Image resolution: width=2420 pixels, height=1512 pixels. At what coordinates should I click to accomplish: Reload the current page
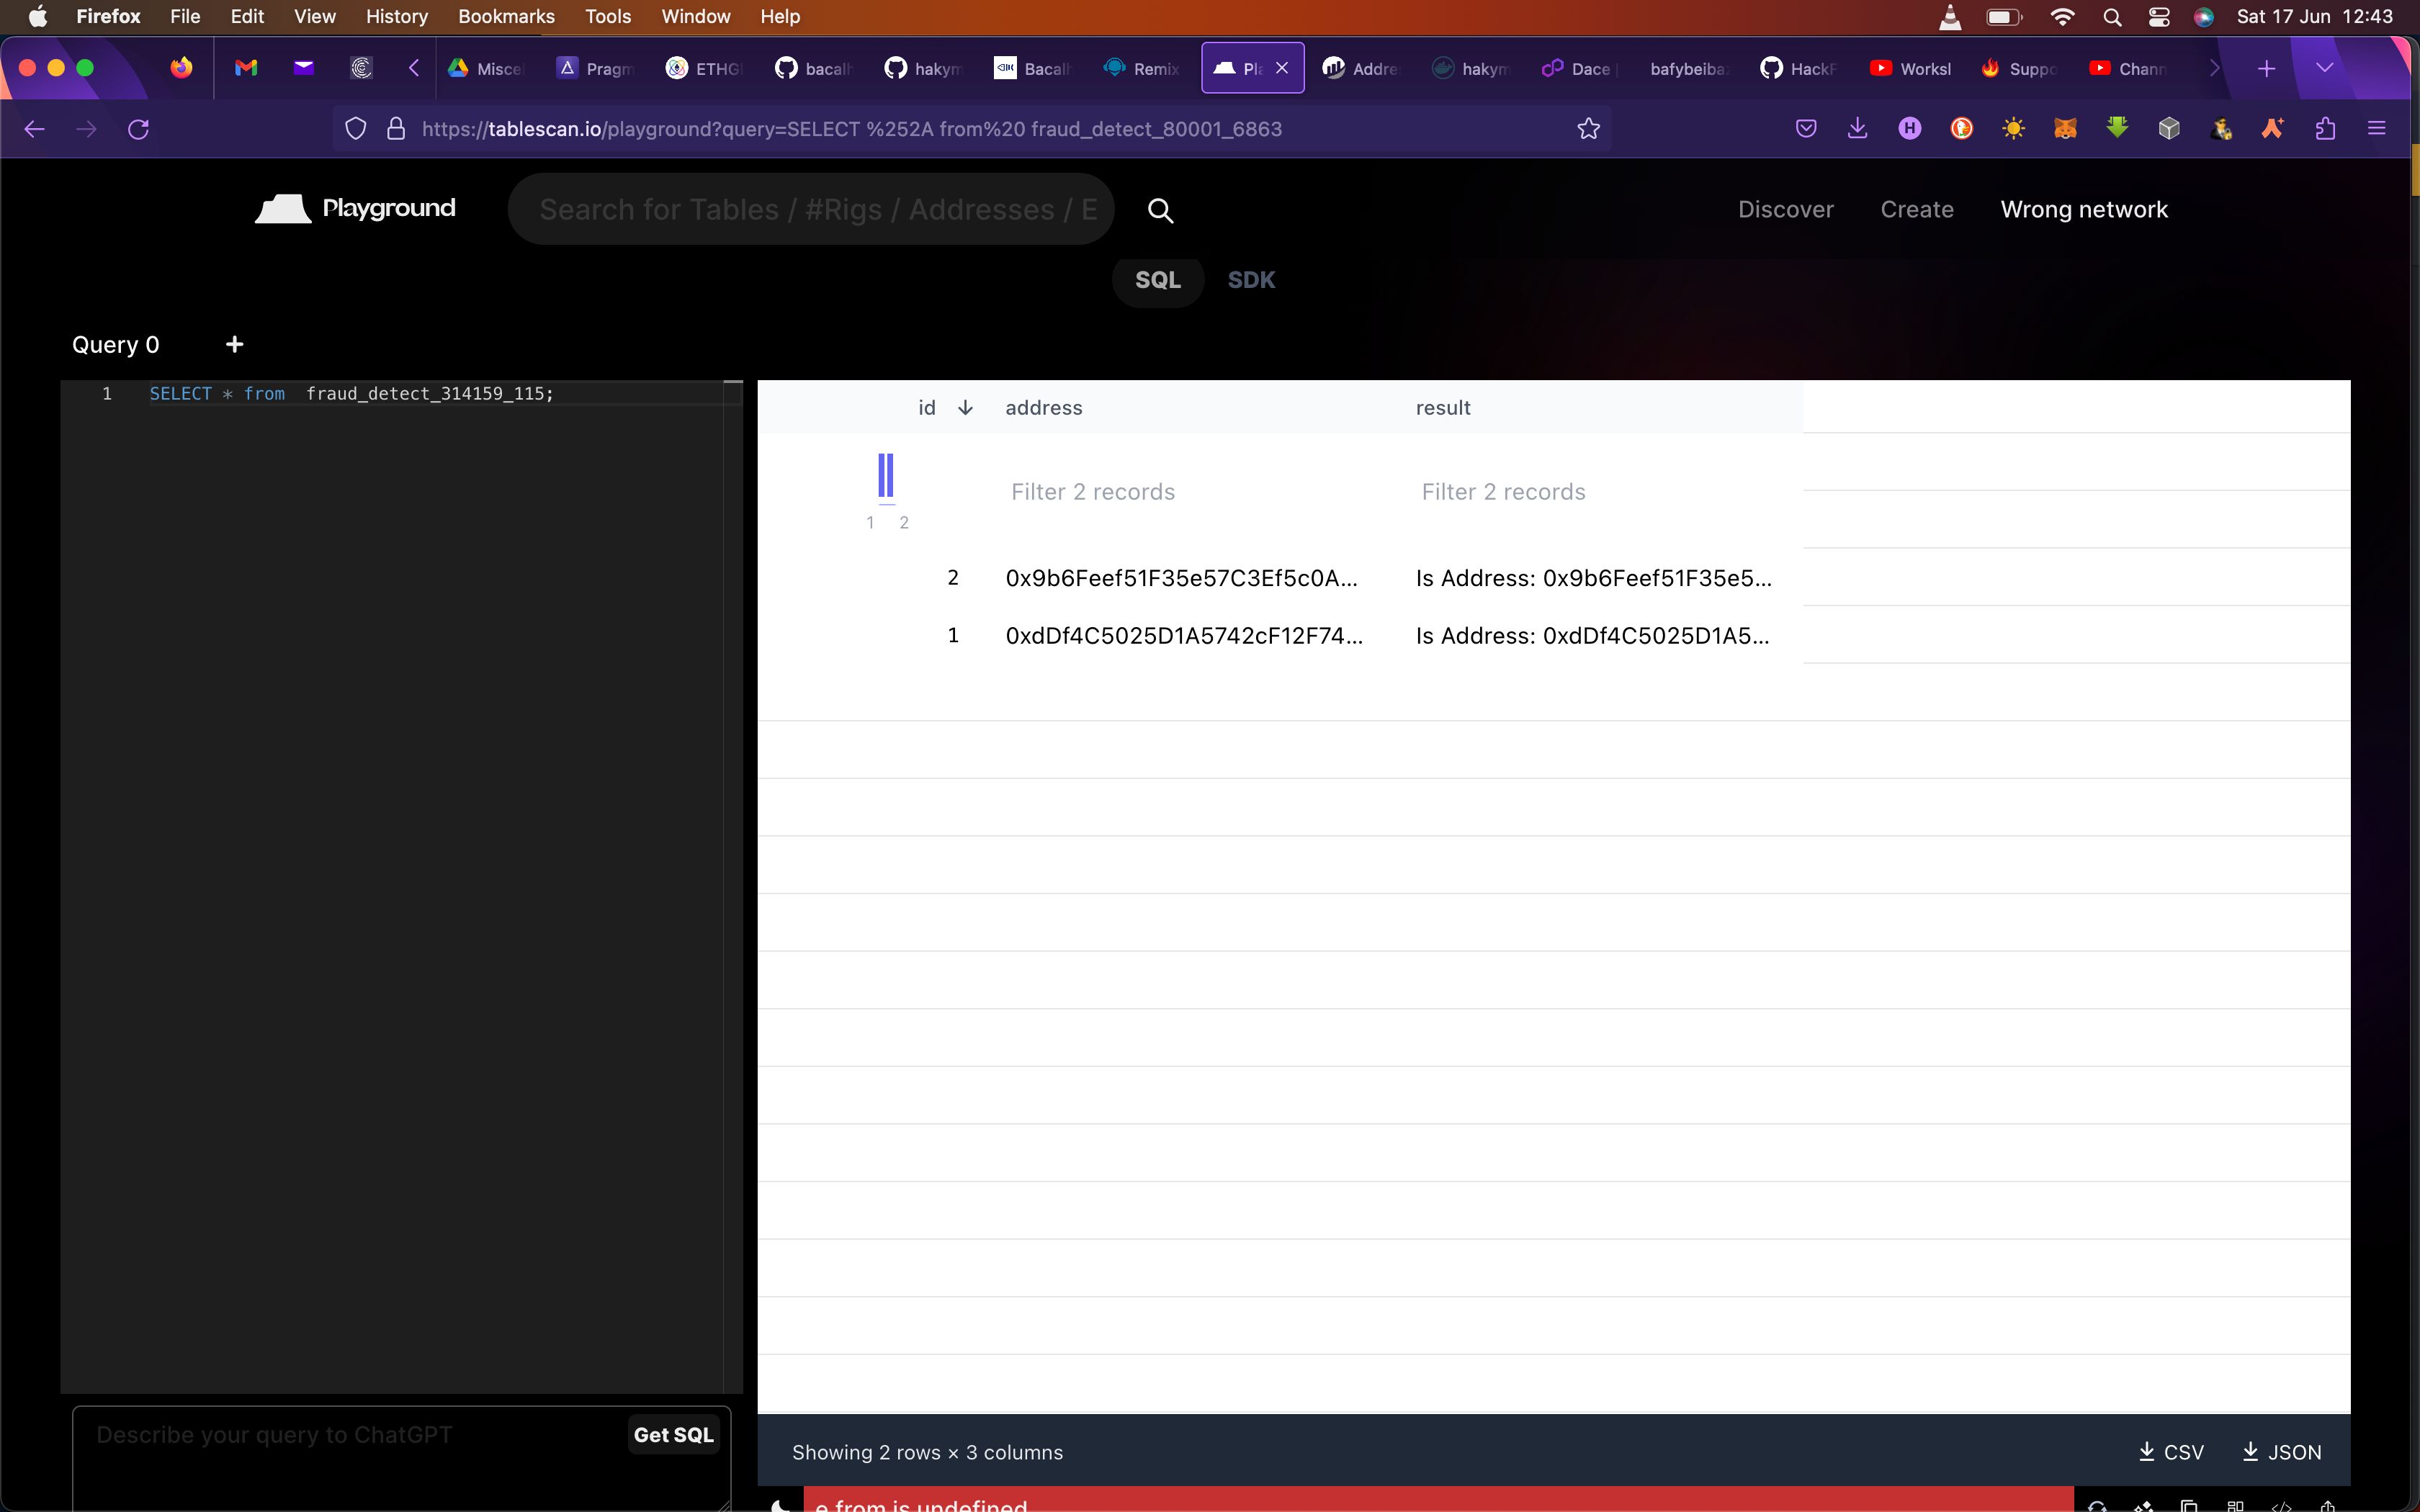coord(139,129)
